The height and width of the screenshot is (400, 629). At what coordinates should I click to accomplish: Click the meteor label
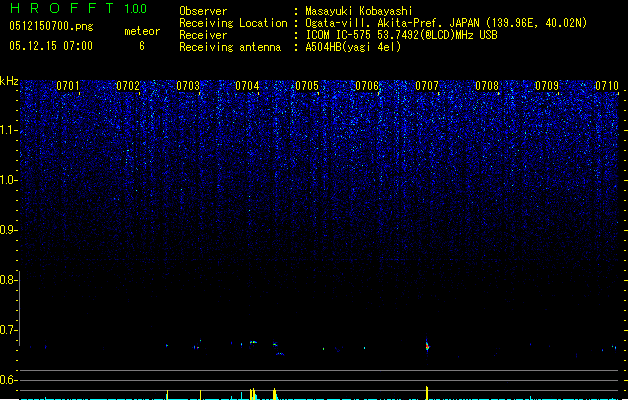142,31
